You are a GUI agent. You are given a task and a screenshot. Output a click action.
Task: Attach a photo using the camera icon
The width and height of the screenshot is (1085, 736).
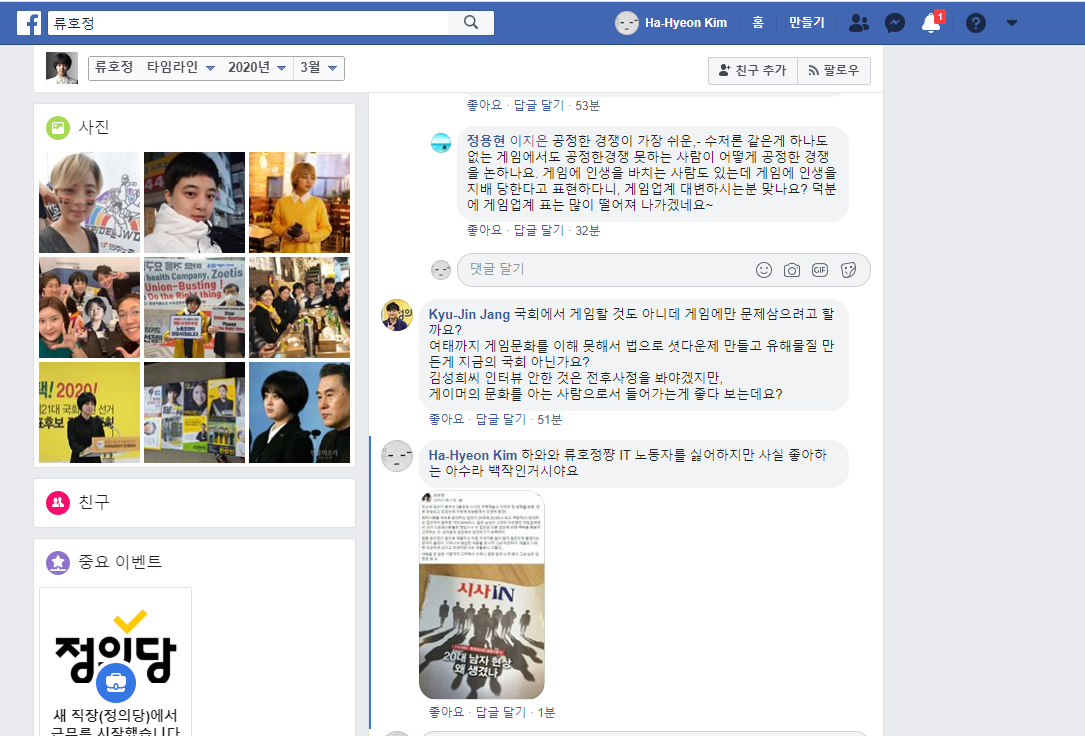click(x=792, y=270)
